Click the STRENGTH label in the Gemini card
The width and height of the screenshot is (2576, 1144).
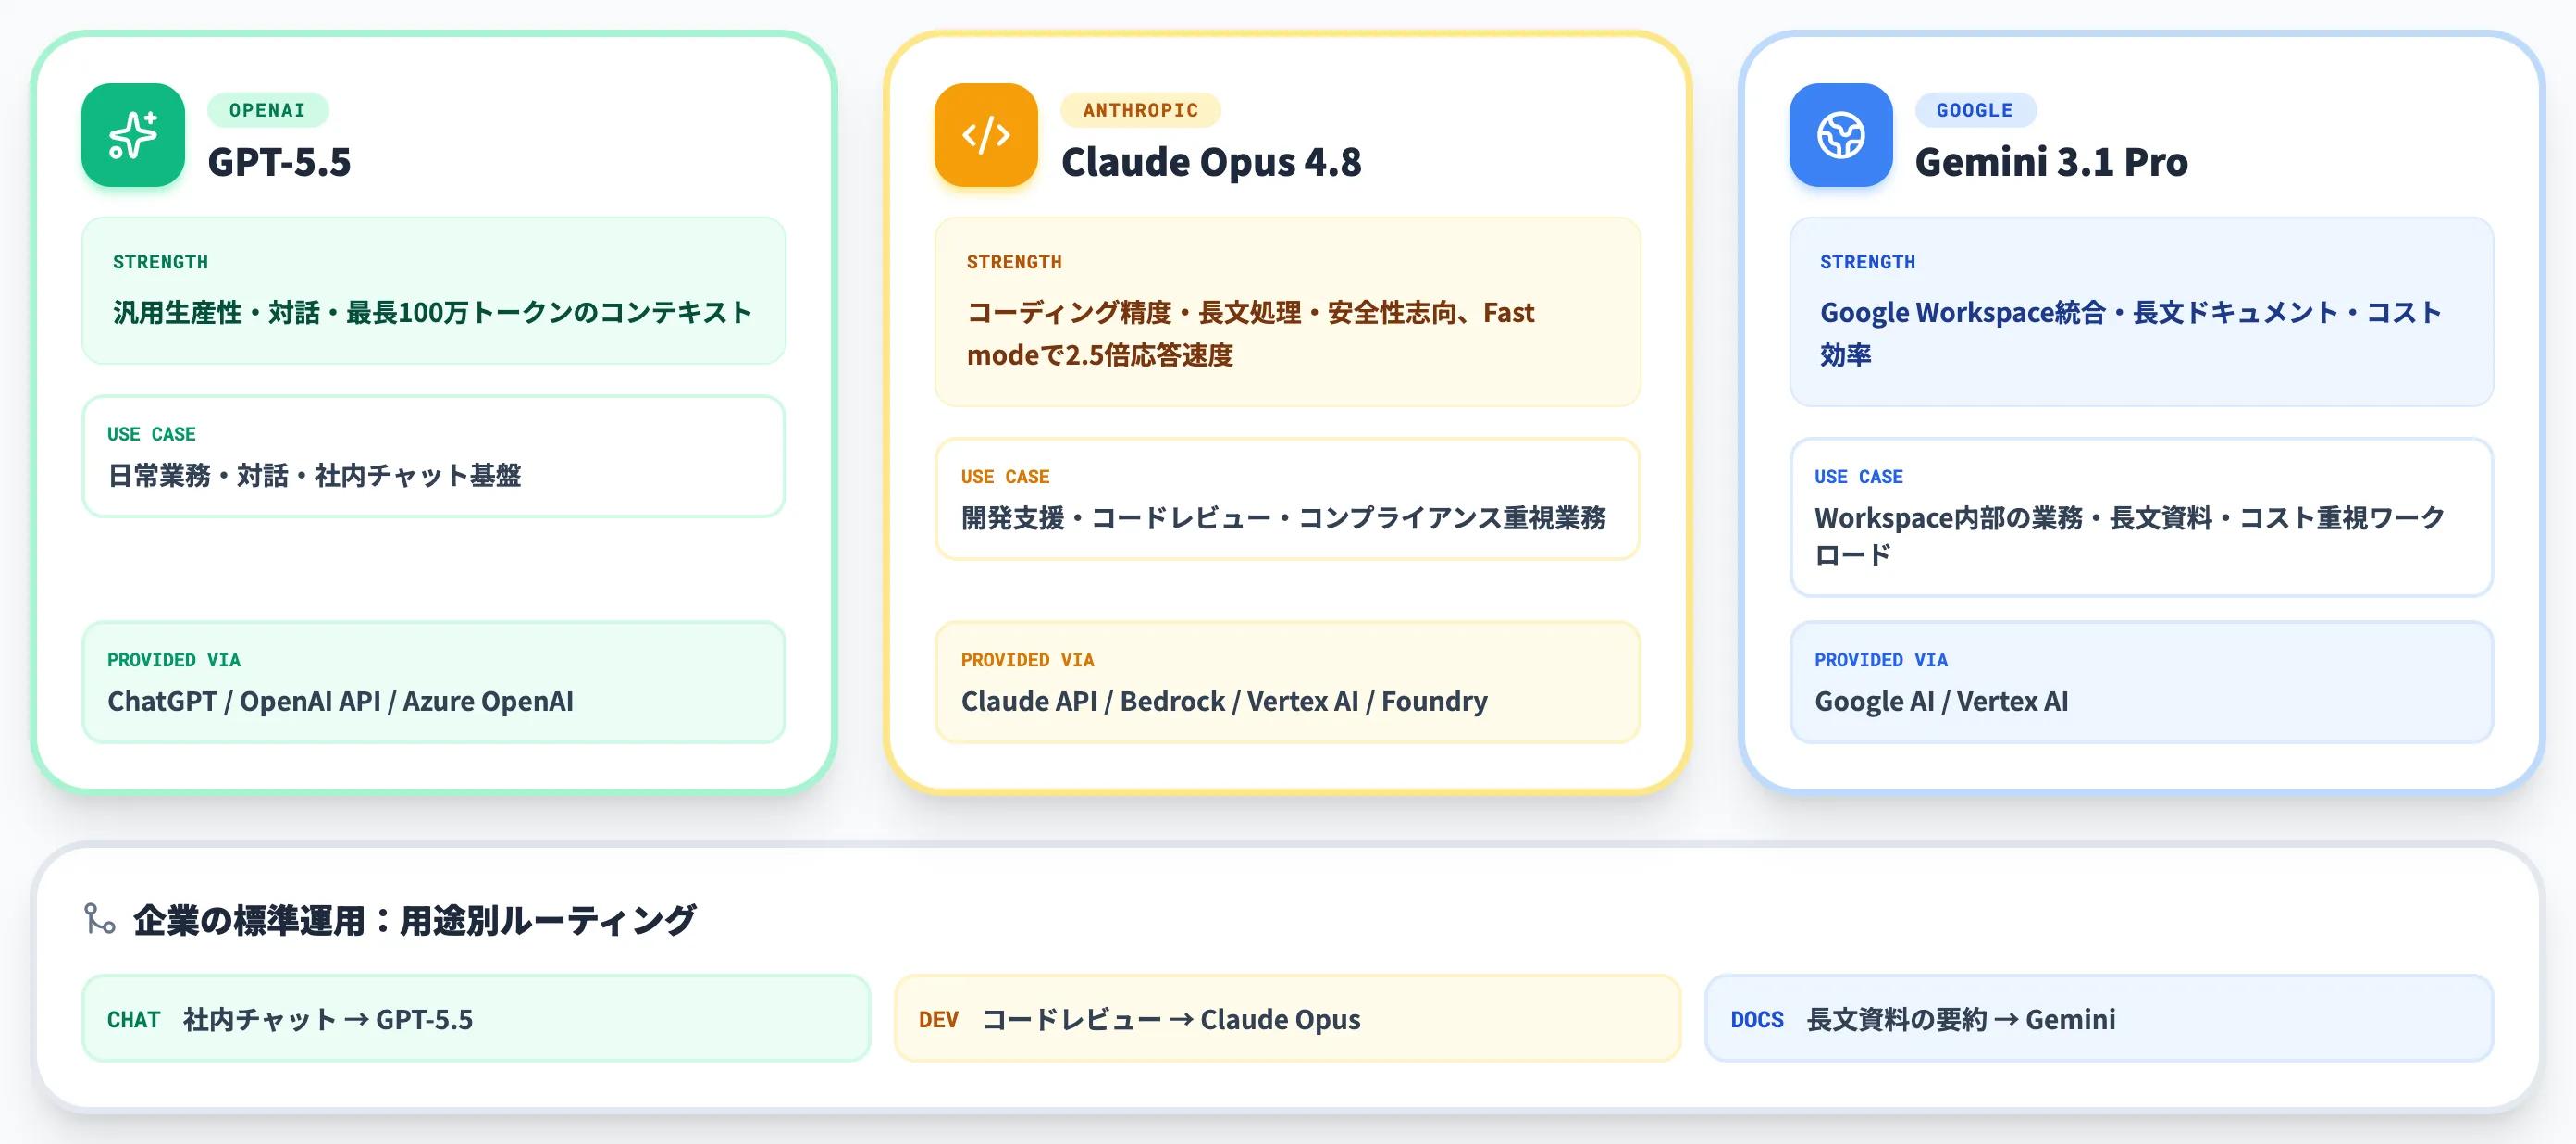[1868, 262]
